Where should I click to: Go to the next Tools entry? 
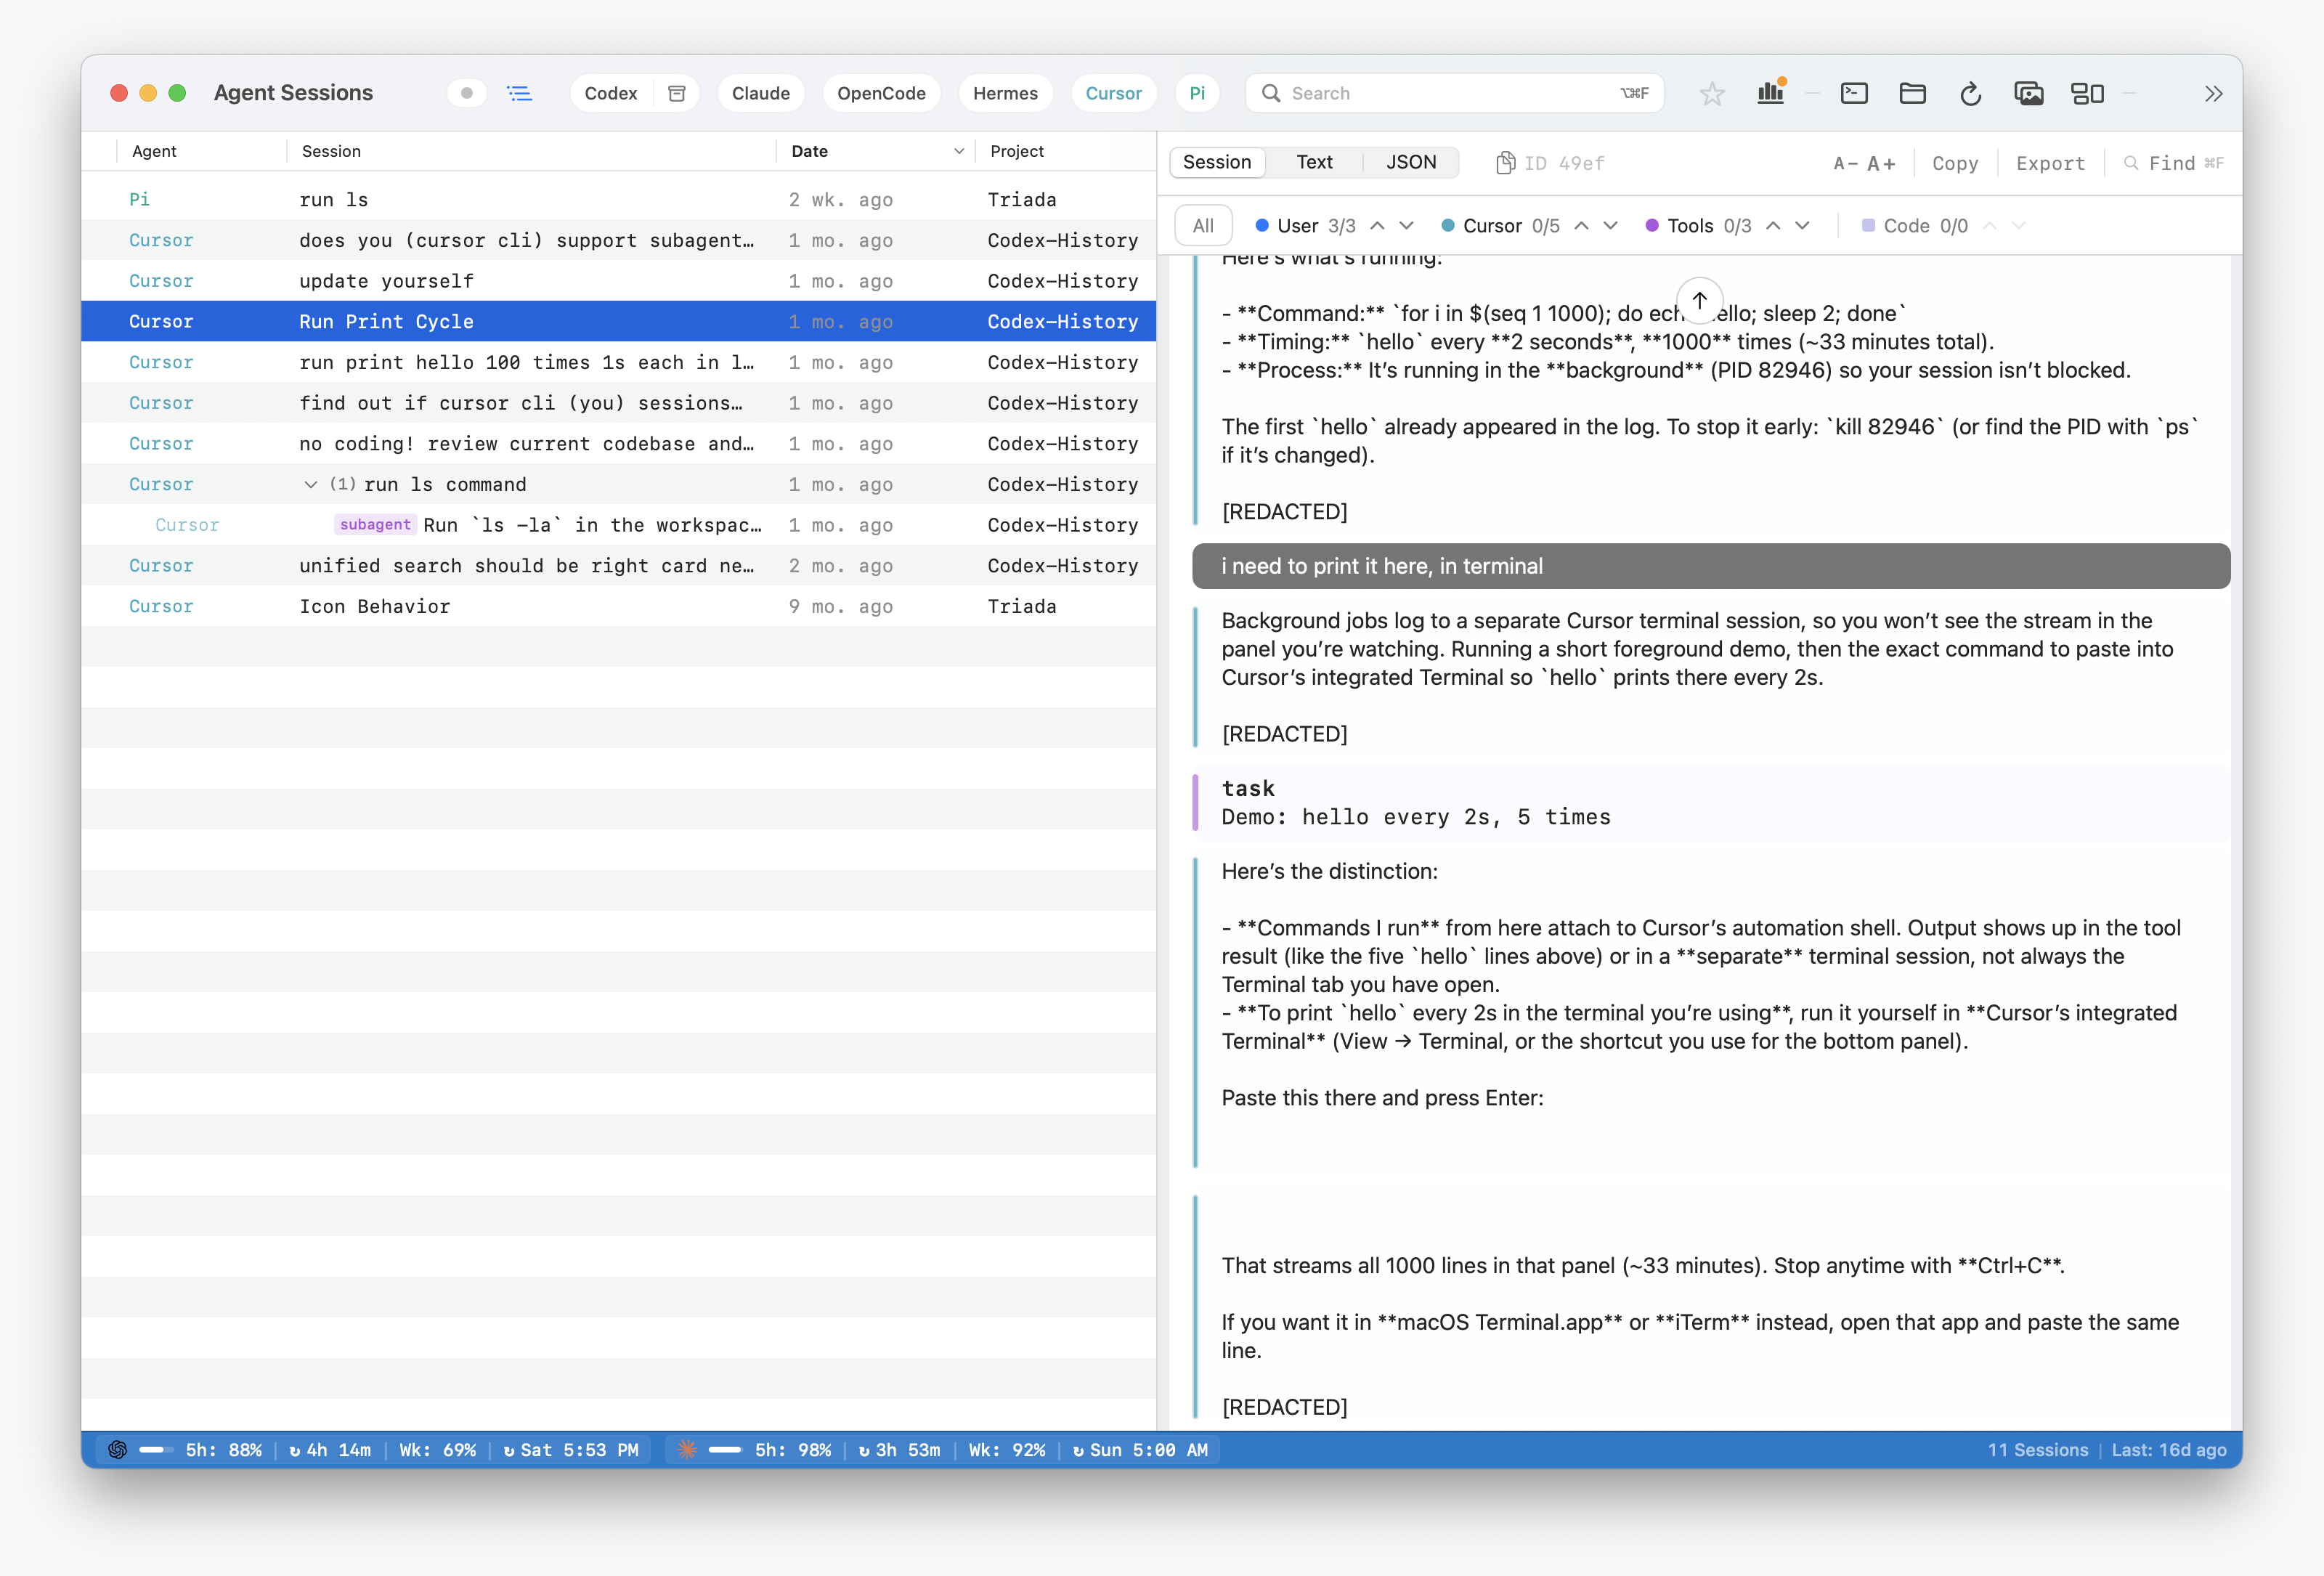click(x=1803, y=226)
